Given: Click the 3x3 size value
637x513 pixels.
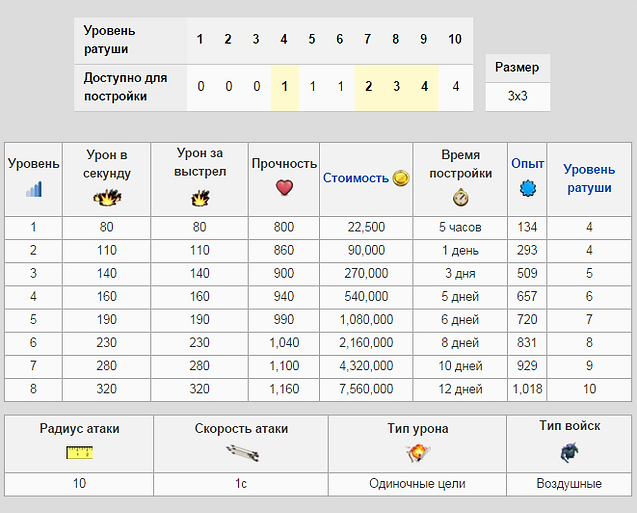Looking at the screenshot, I should (x=518, y=96).
